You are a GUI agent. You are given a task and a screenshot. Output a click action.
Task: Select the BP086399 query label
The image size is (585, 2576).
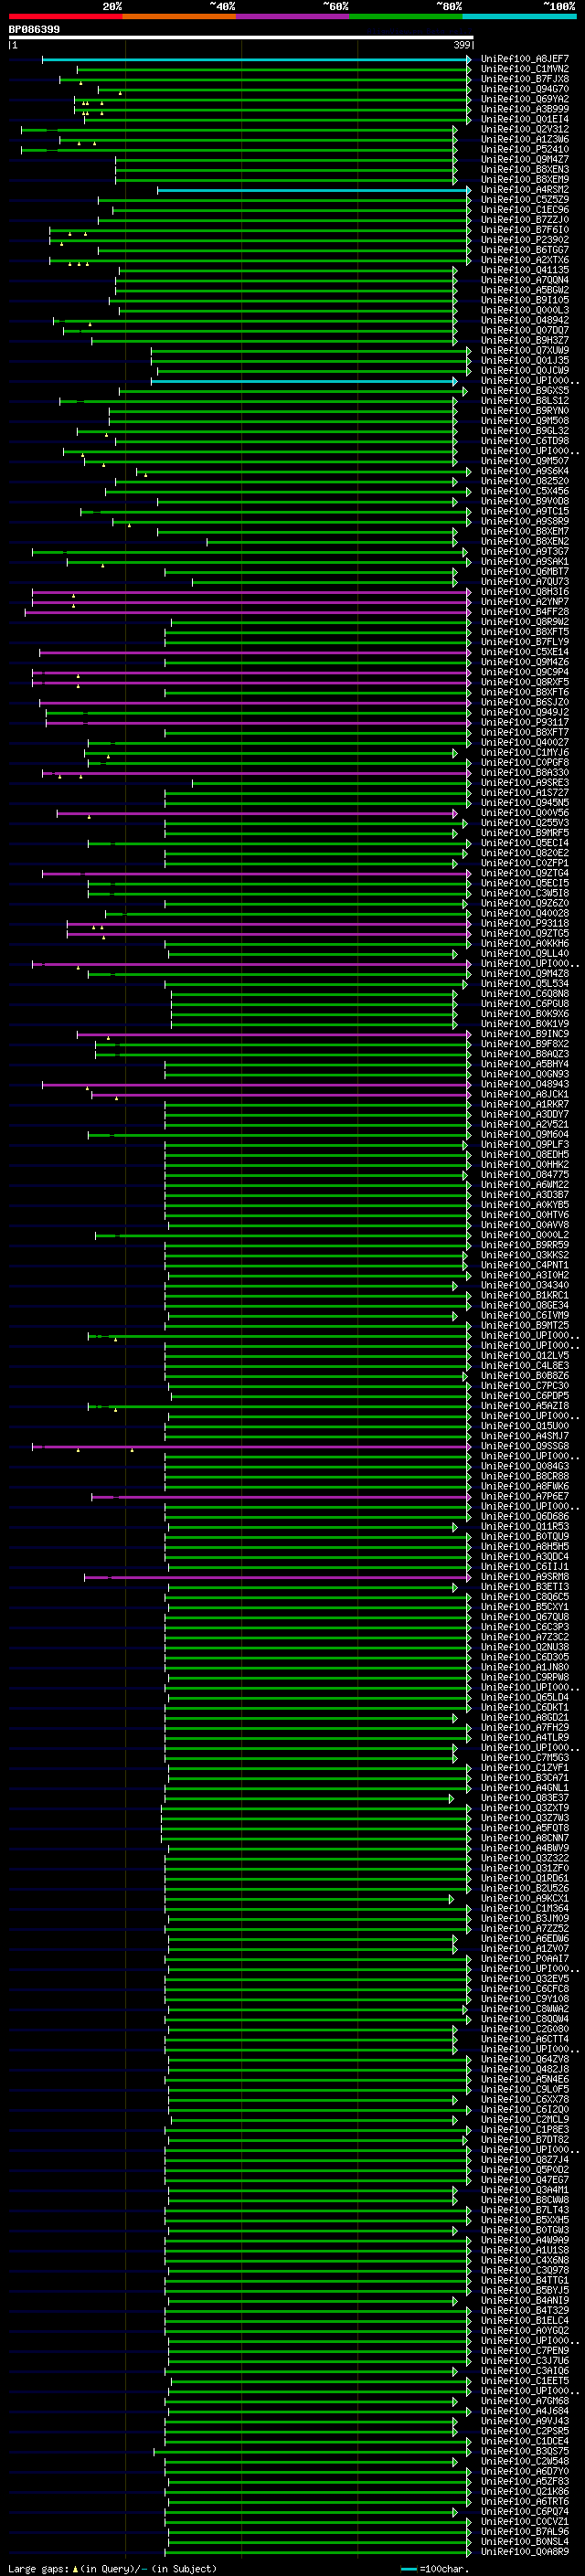coord(34,29)
